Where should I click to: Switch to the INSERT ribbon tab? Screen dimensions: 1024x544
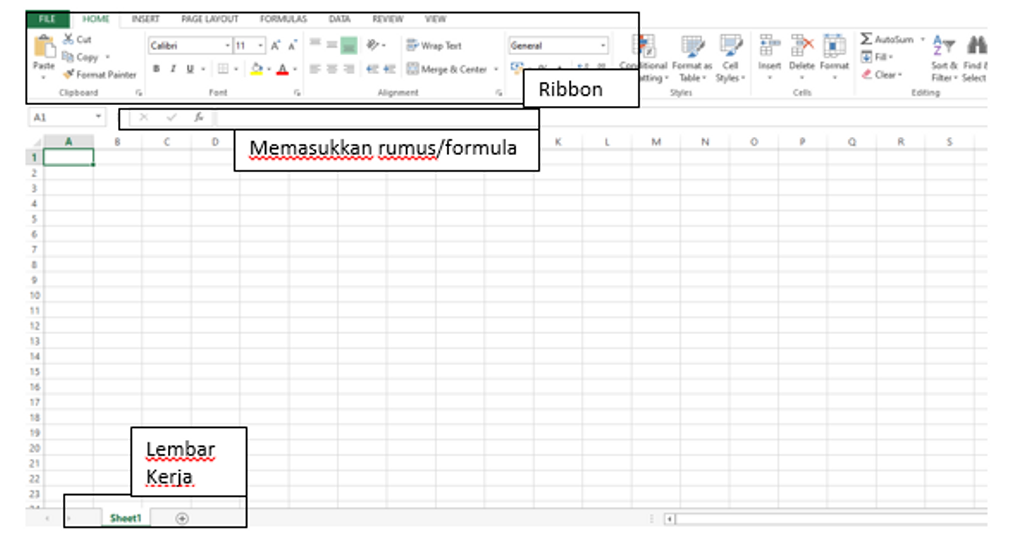click(145, 19)
